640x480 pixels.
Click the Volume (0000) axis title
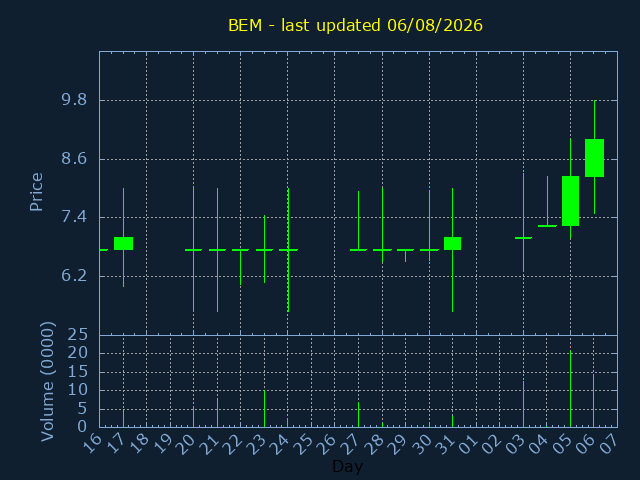(48, 382)
